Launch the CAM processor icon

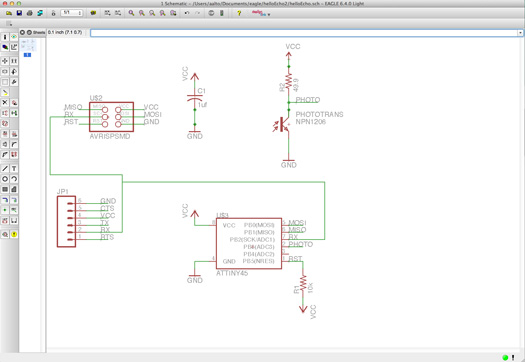point(40,13)
